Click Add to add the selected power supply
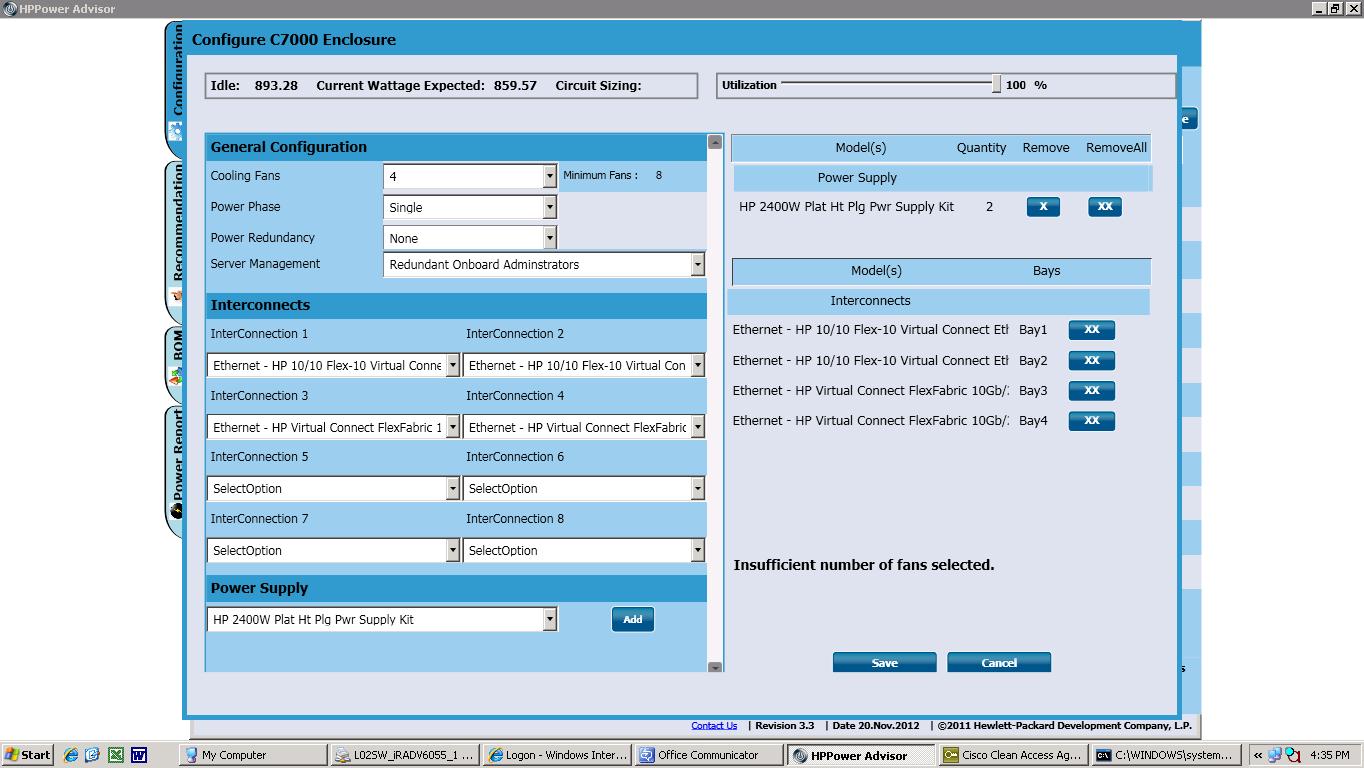The width and height of the screenshot is (1364, 768). (632, 619)
